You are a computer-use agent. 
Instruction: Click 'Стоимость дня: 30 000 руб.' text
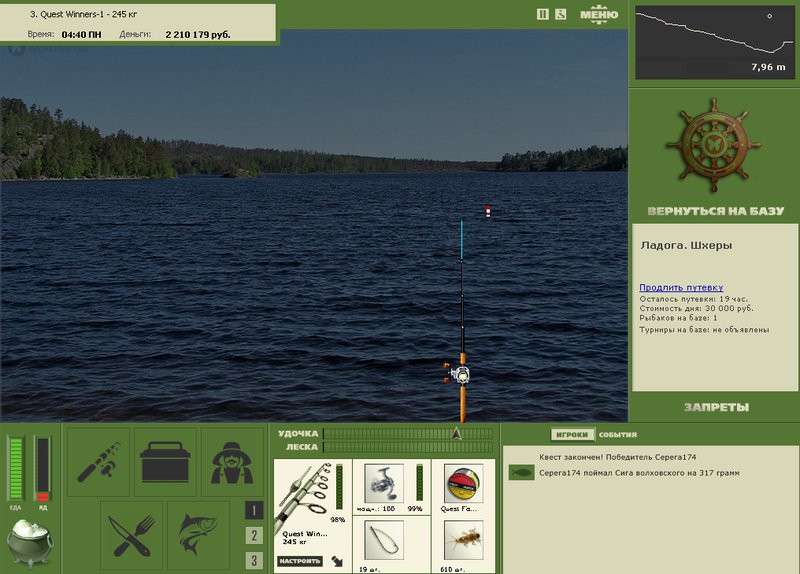tap(696, 308)
